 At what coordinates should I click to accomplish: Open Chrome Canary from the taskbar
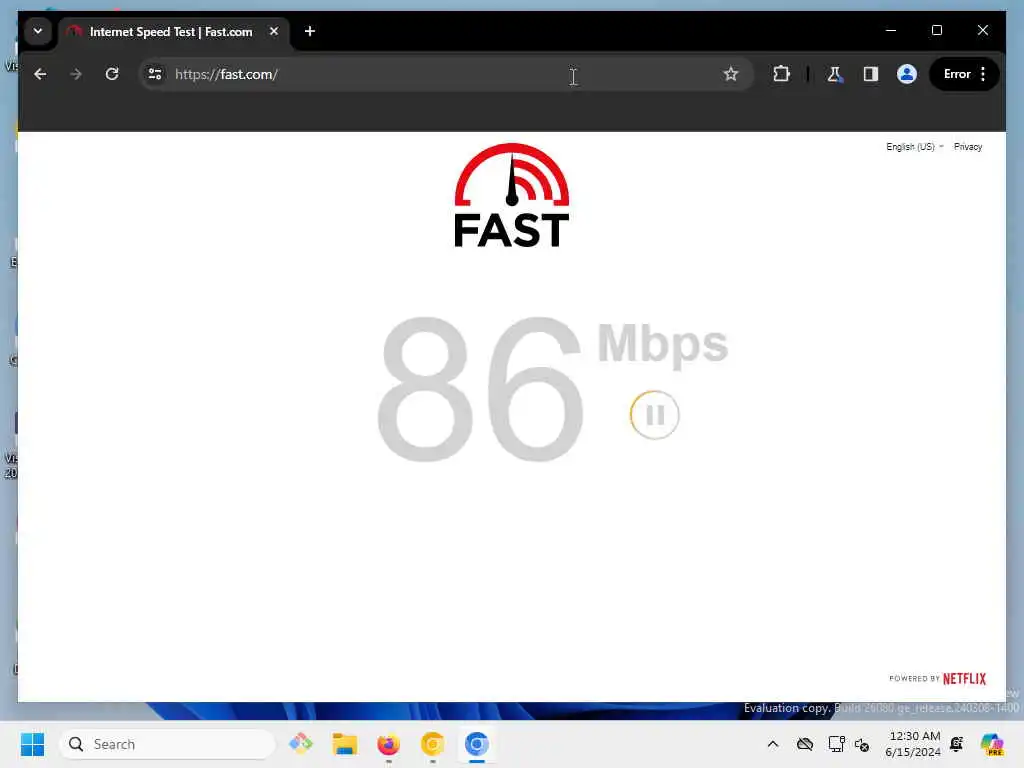[x=432, y=744]
